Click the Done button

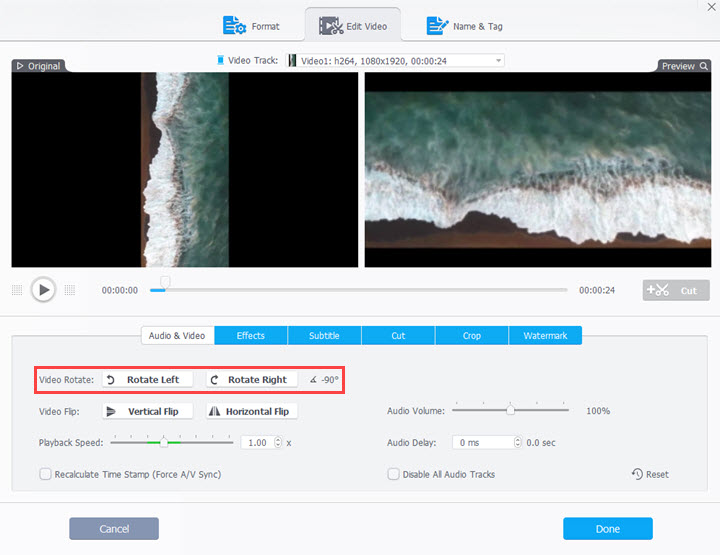point(607,529)
